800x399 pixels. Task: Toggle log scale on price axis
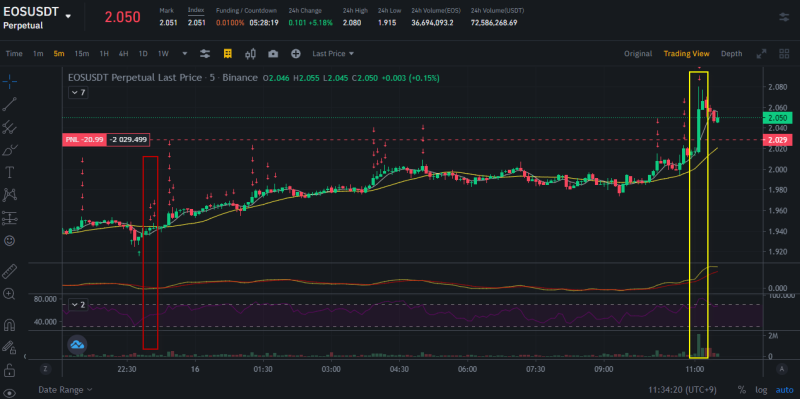click(x=761, y=390)
